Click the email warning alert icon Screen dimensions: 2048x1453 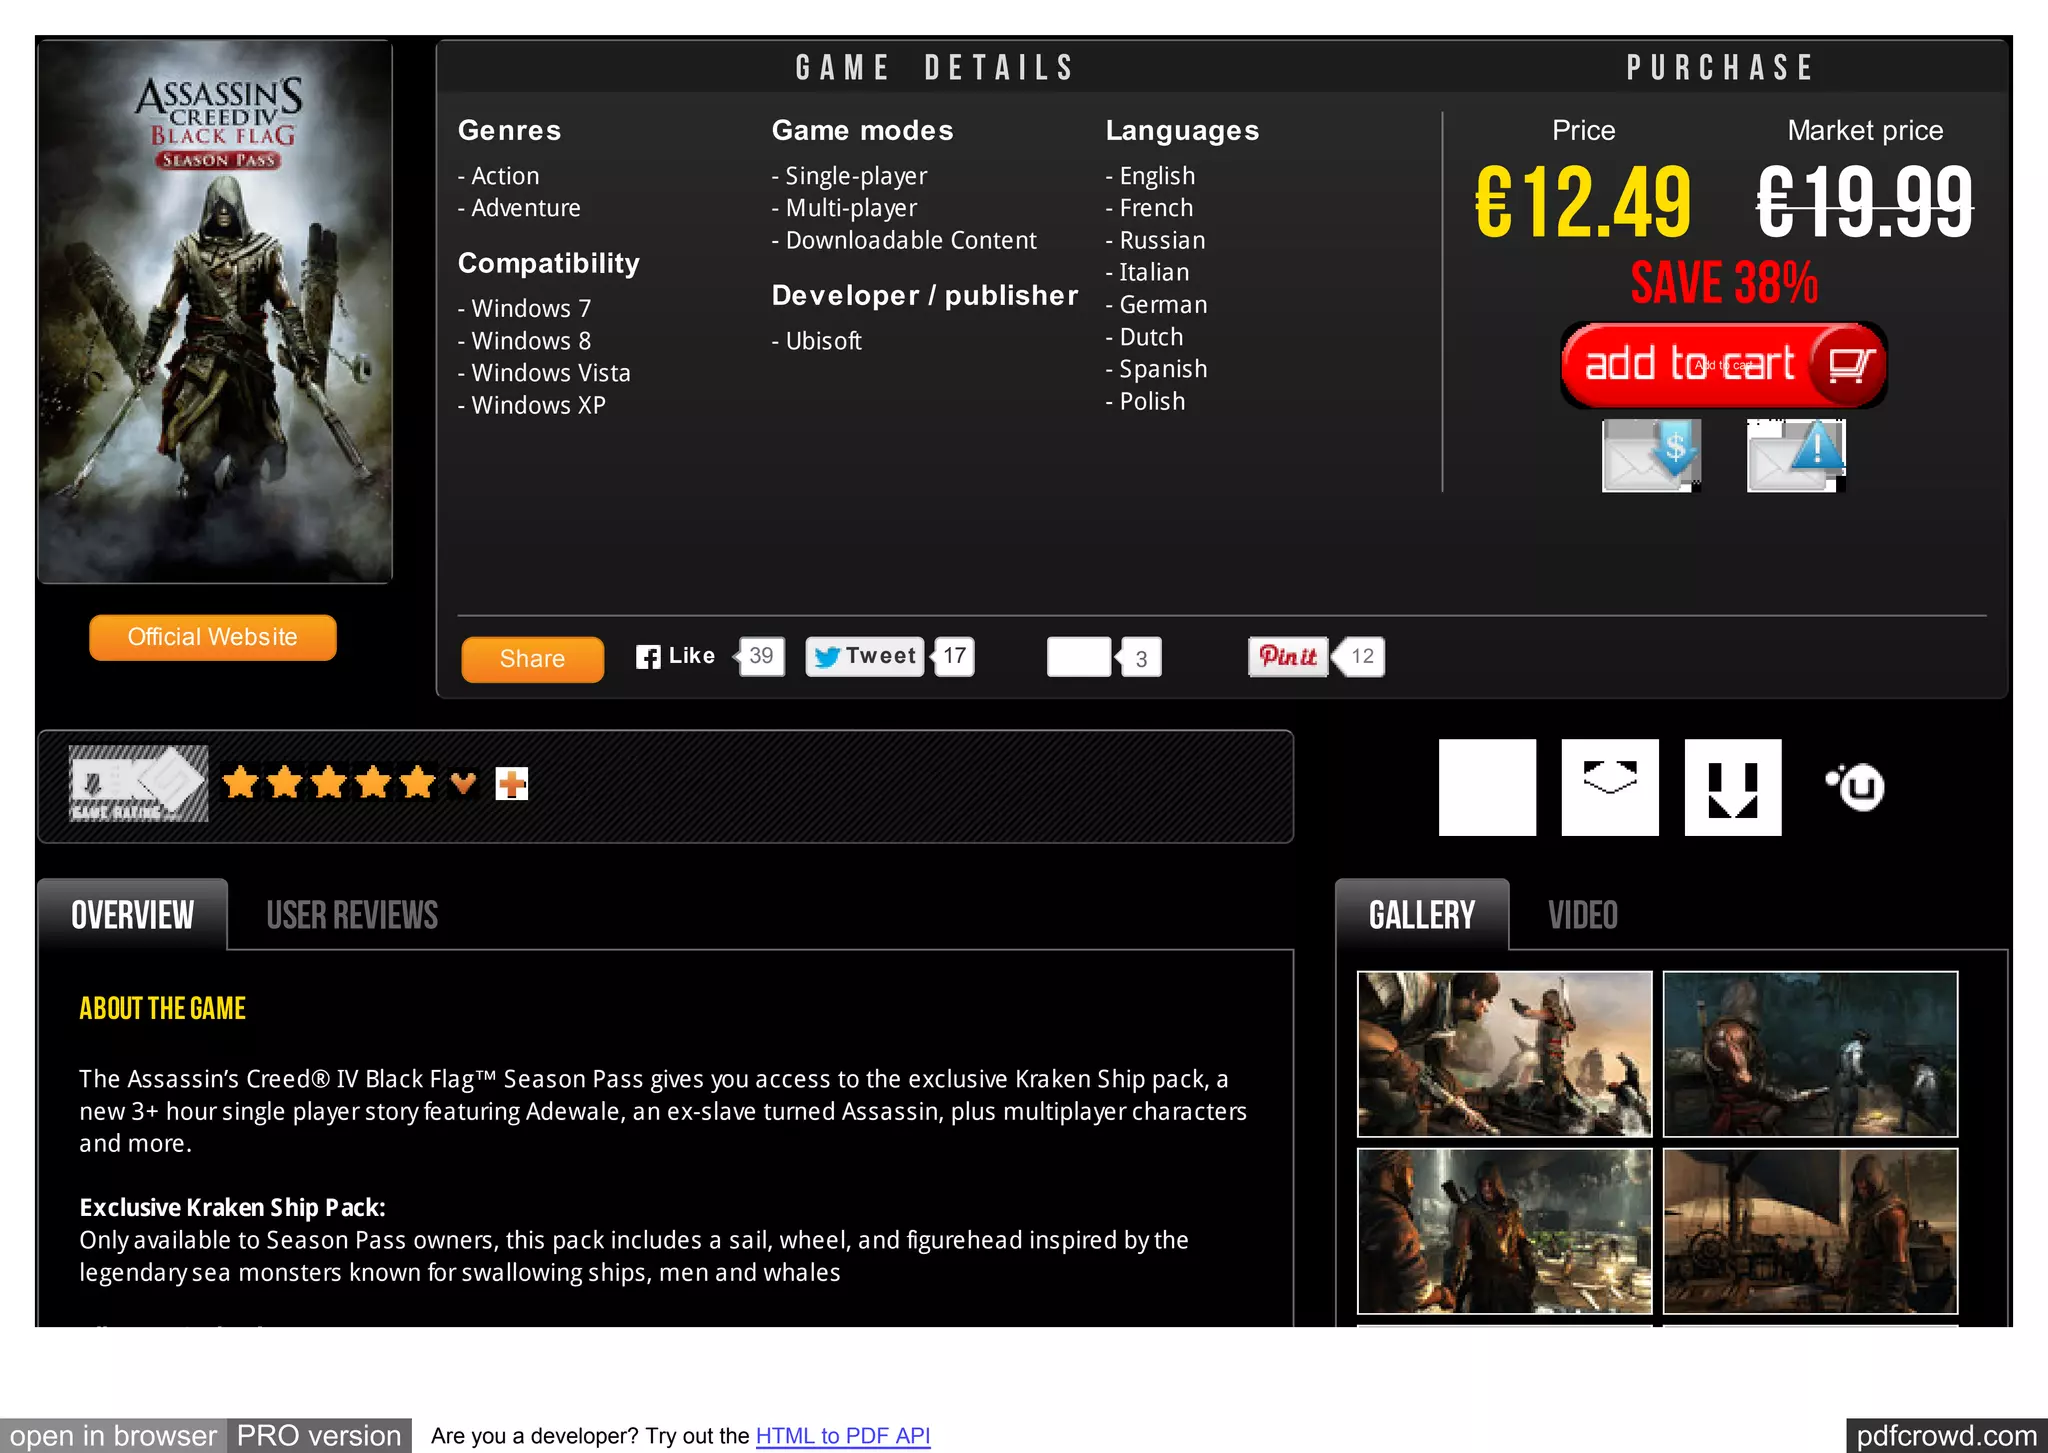[x=1796, y=456]
